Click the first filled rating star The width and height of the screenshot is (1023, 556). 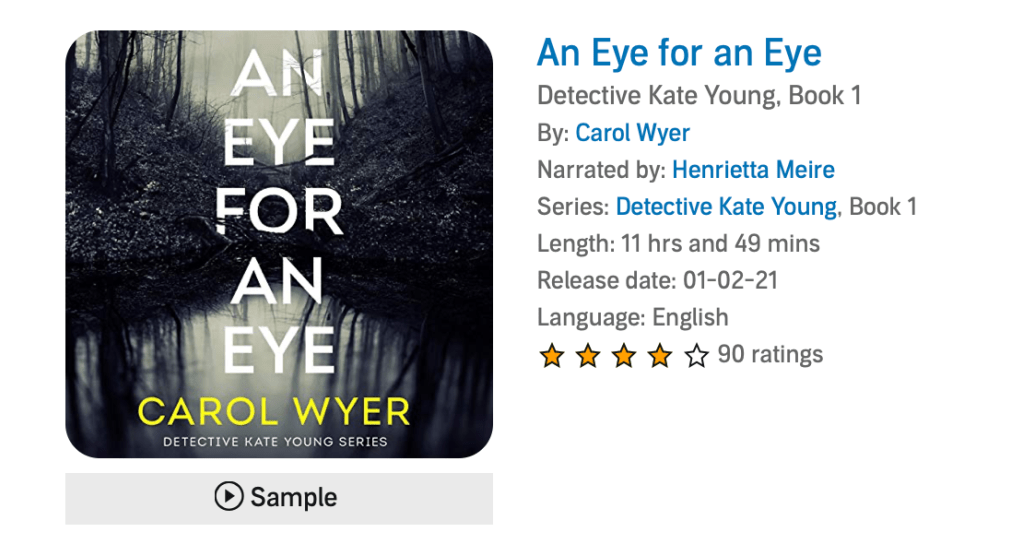click(x=551, y=355)
